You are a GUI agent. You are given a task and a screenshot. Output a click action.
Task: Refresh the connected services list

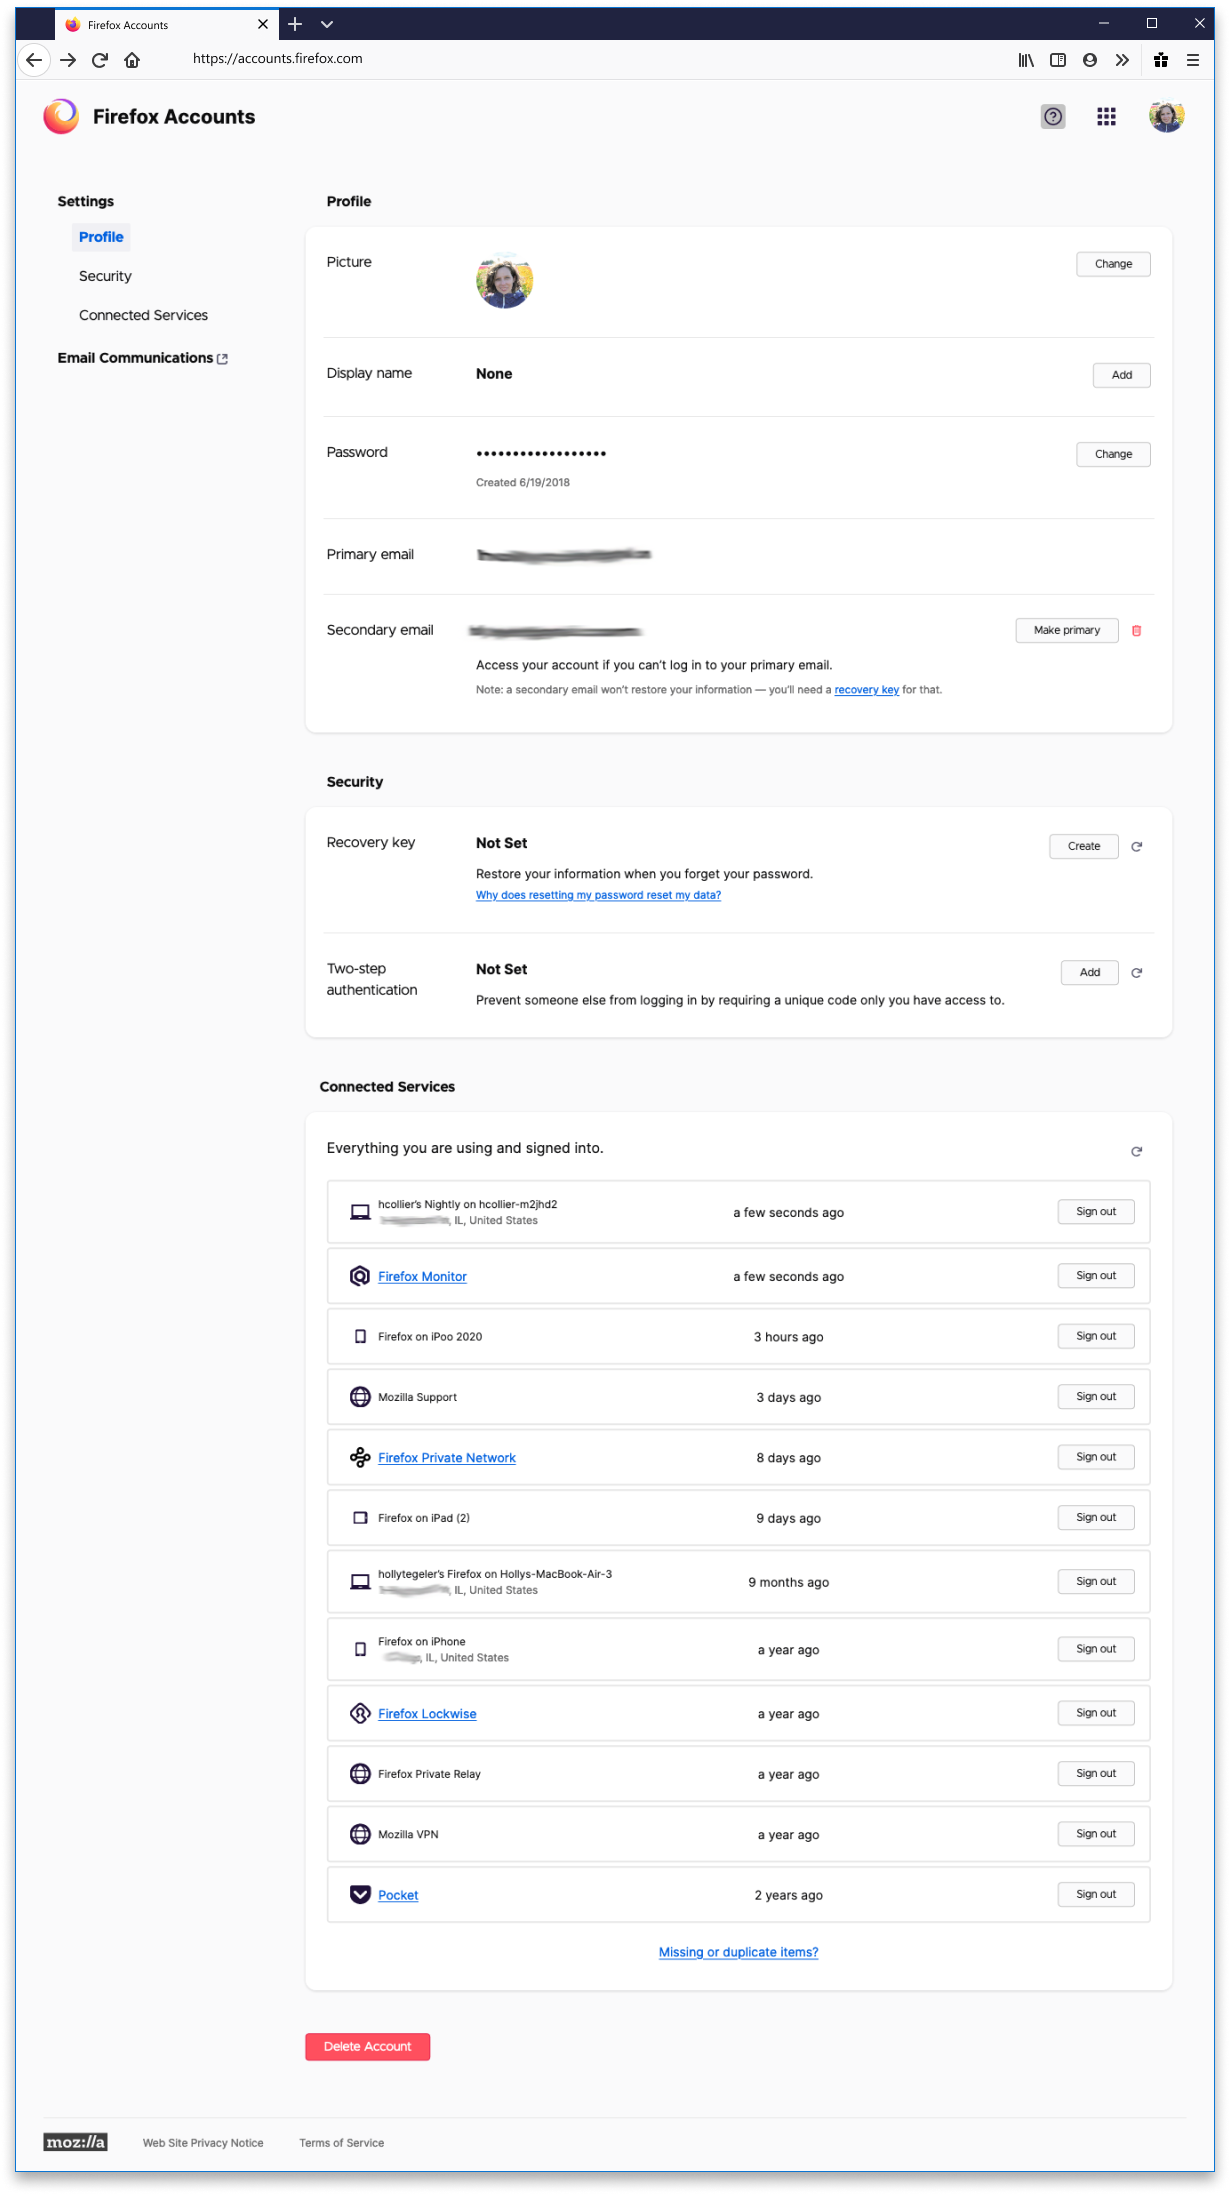[x=1136, y=1152]
